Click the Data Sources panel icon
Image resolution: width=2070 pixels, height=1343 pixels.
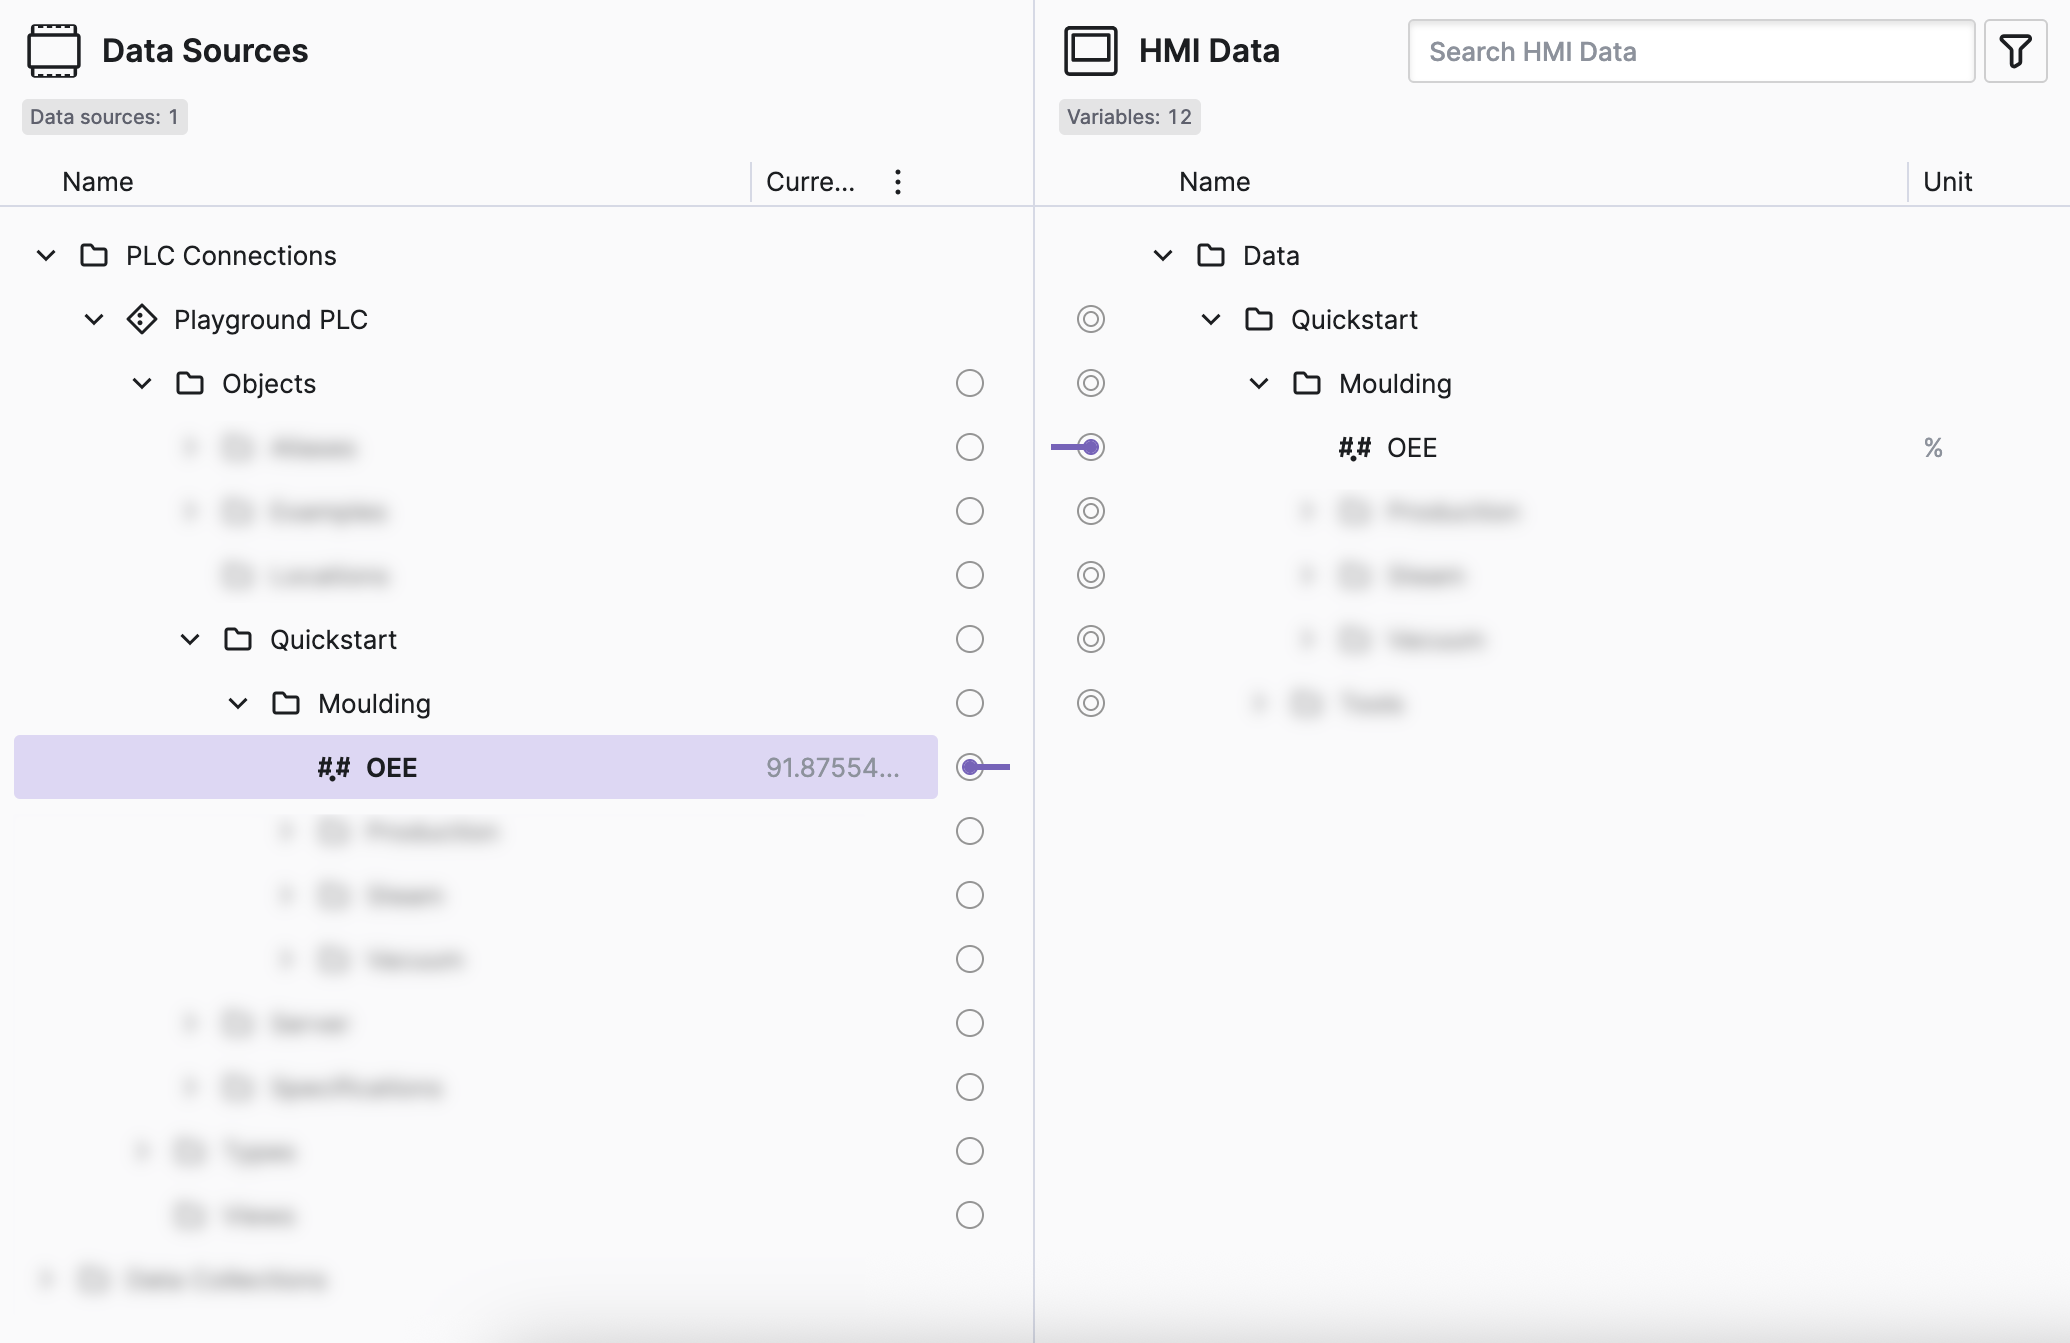coord(54,51)
